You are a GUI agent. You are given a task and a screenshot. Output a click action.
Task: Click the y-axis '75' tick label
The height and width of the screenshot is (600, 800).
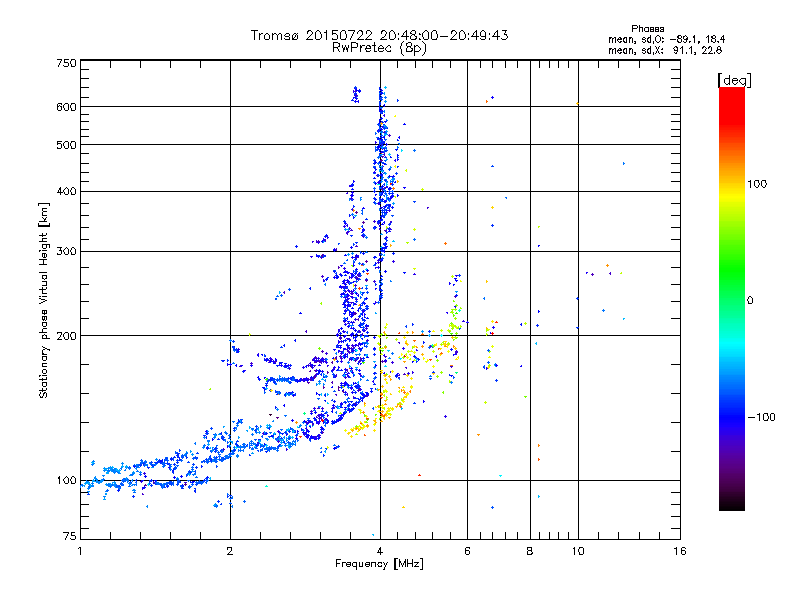[x=70, y=536]
